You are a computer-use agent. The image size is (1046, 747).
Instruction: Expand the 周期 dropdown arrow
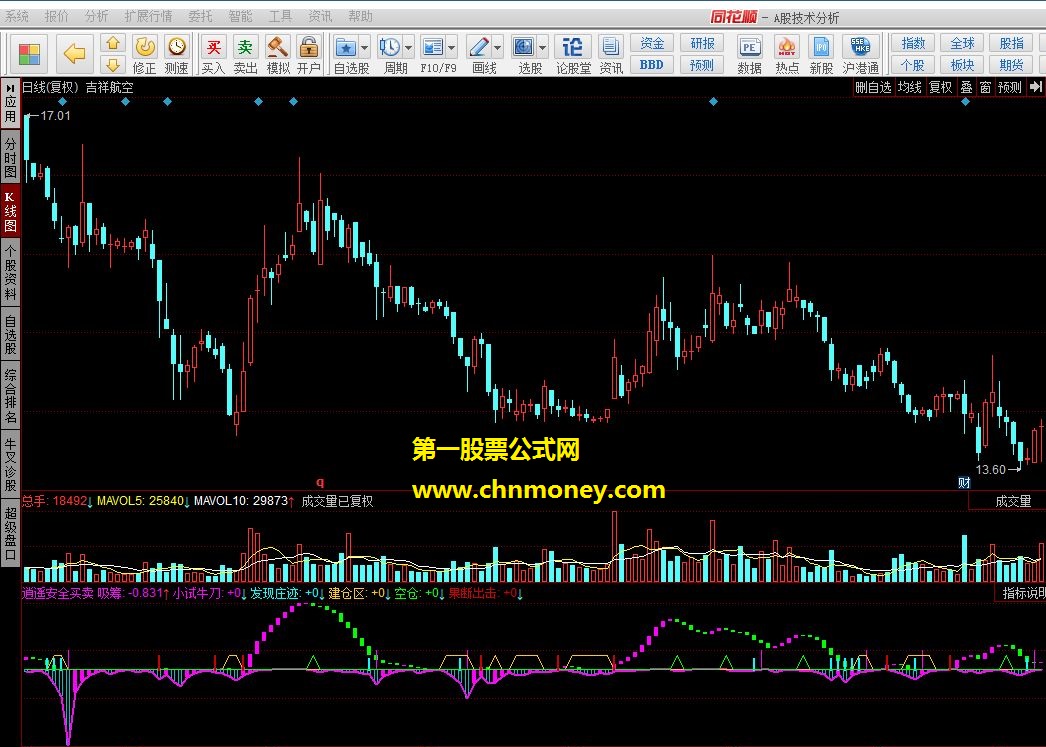(408, 47)
